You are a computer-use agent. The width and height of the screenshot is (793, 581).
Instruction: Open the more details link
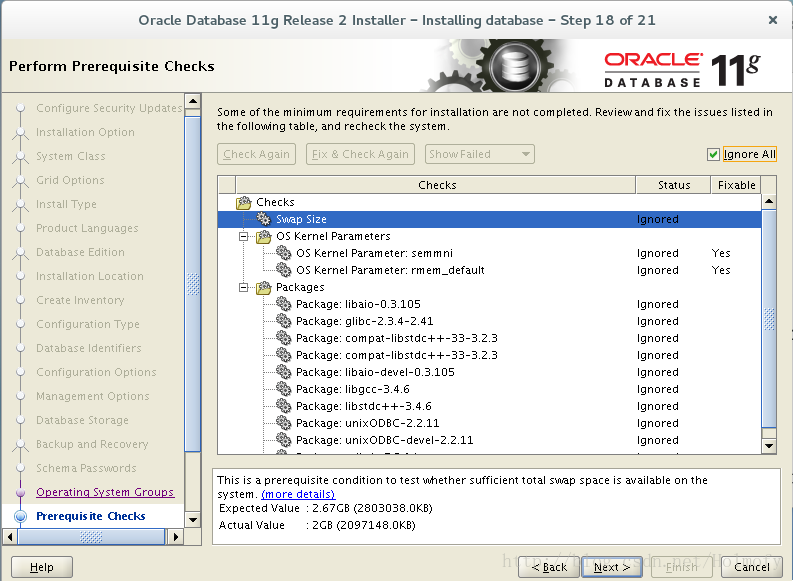coord(298,494)
